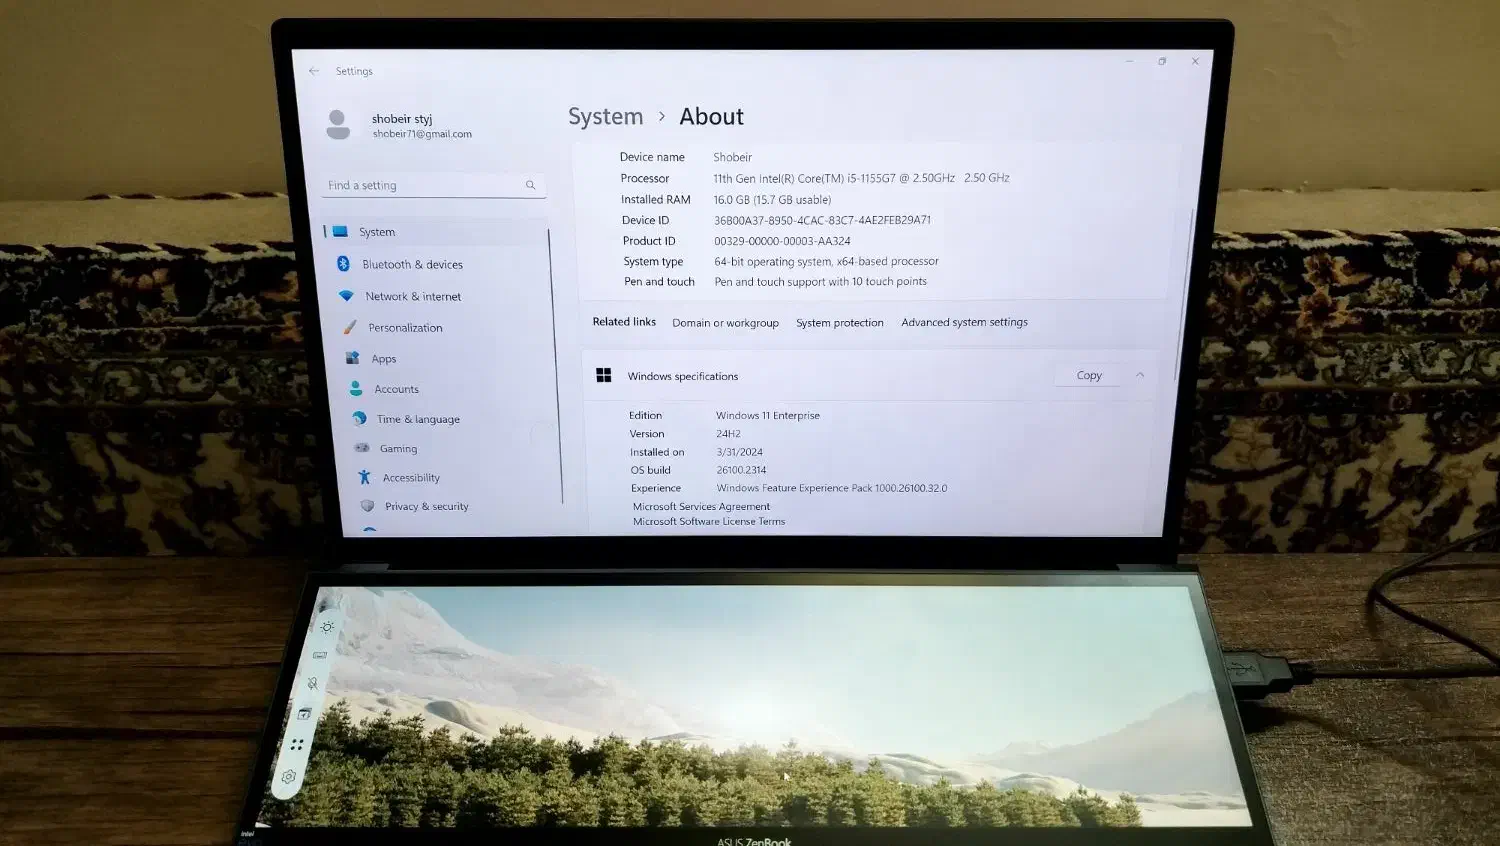
Task: Copy the Windows specifications
Action: (1089, 375)
